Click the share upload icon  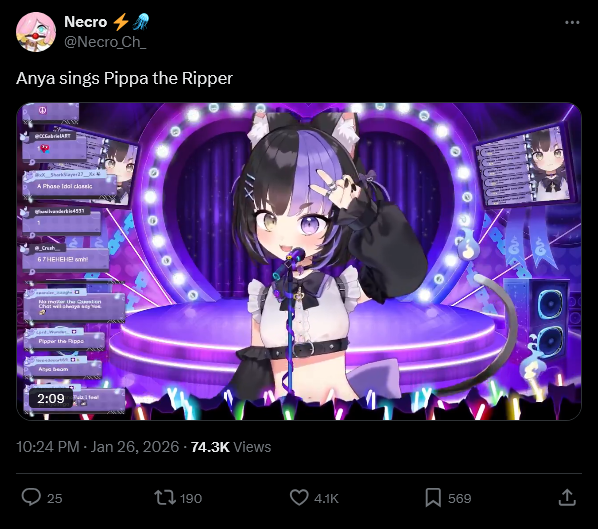[567, 497]
